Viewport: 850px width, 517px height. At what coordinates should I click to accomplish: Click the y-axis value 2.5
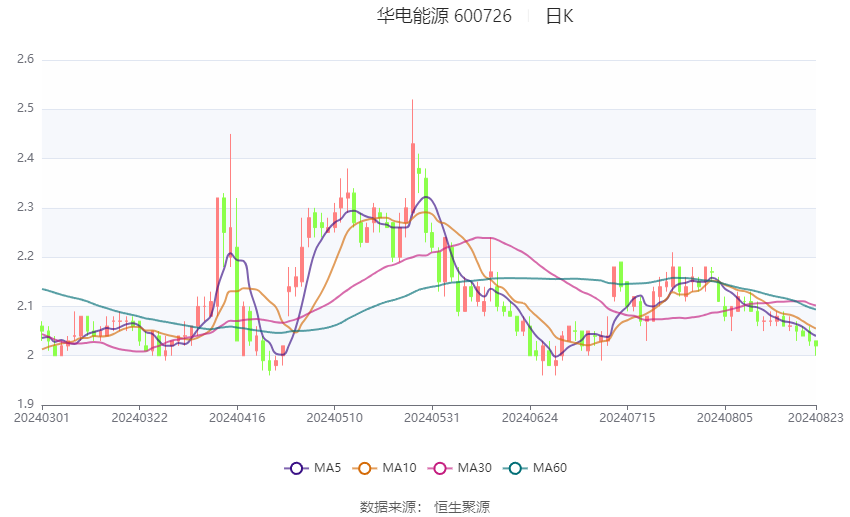click(25, 109)
